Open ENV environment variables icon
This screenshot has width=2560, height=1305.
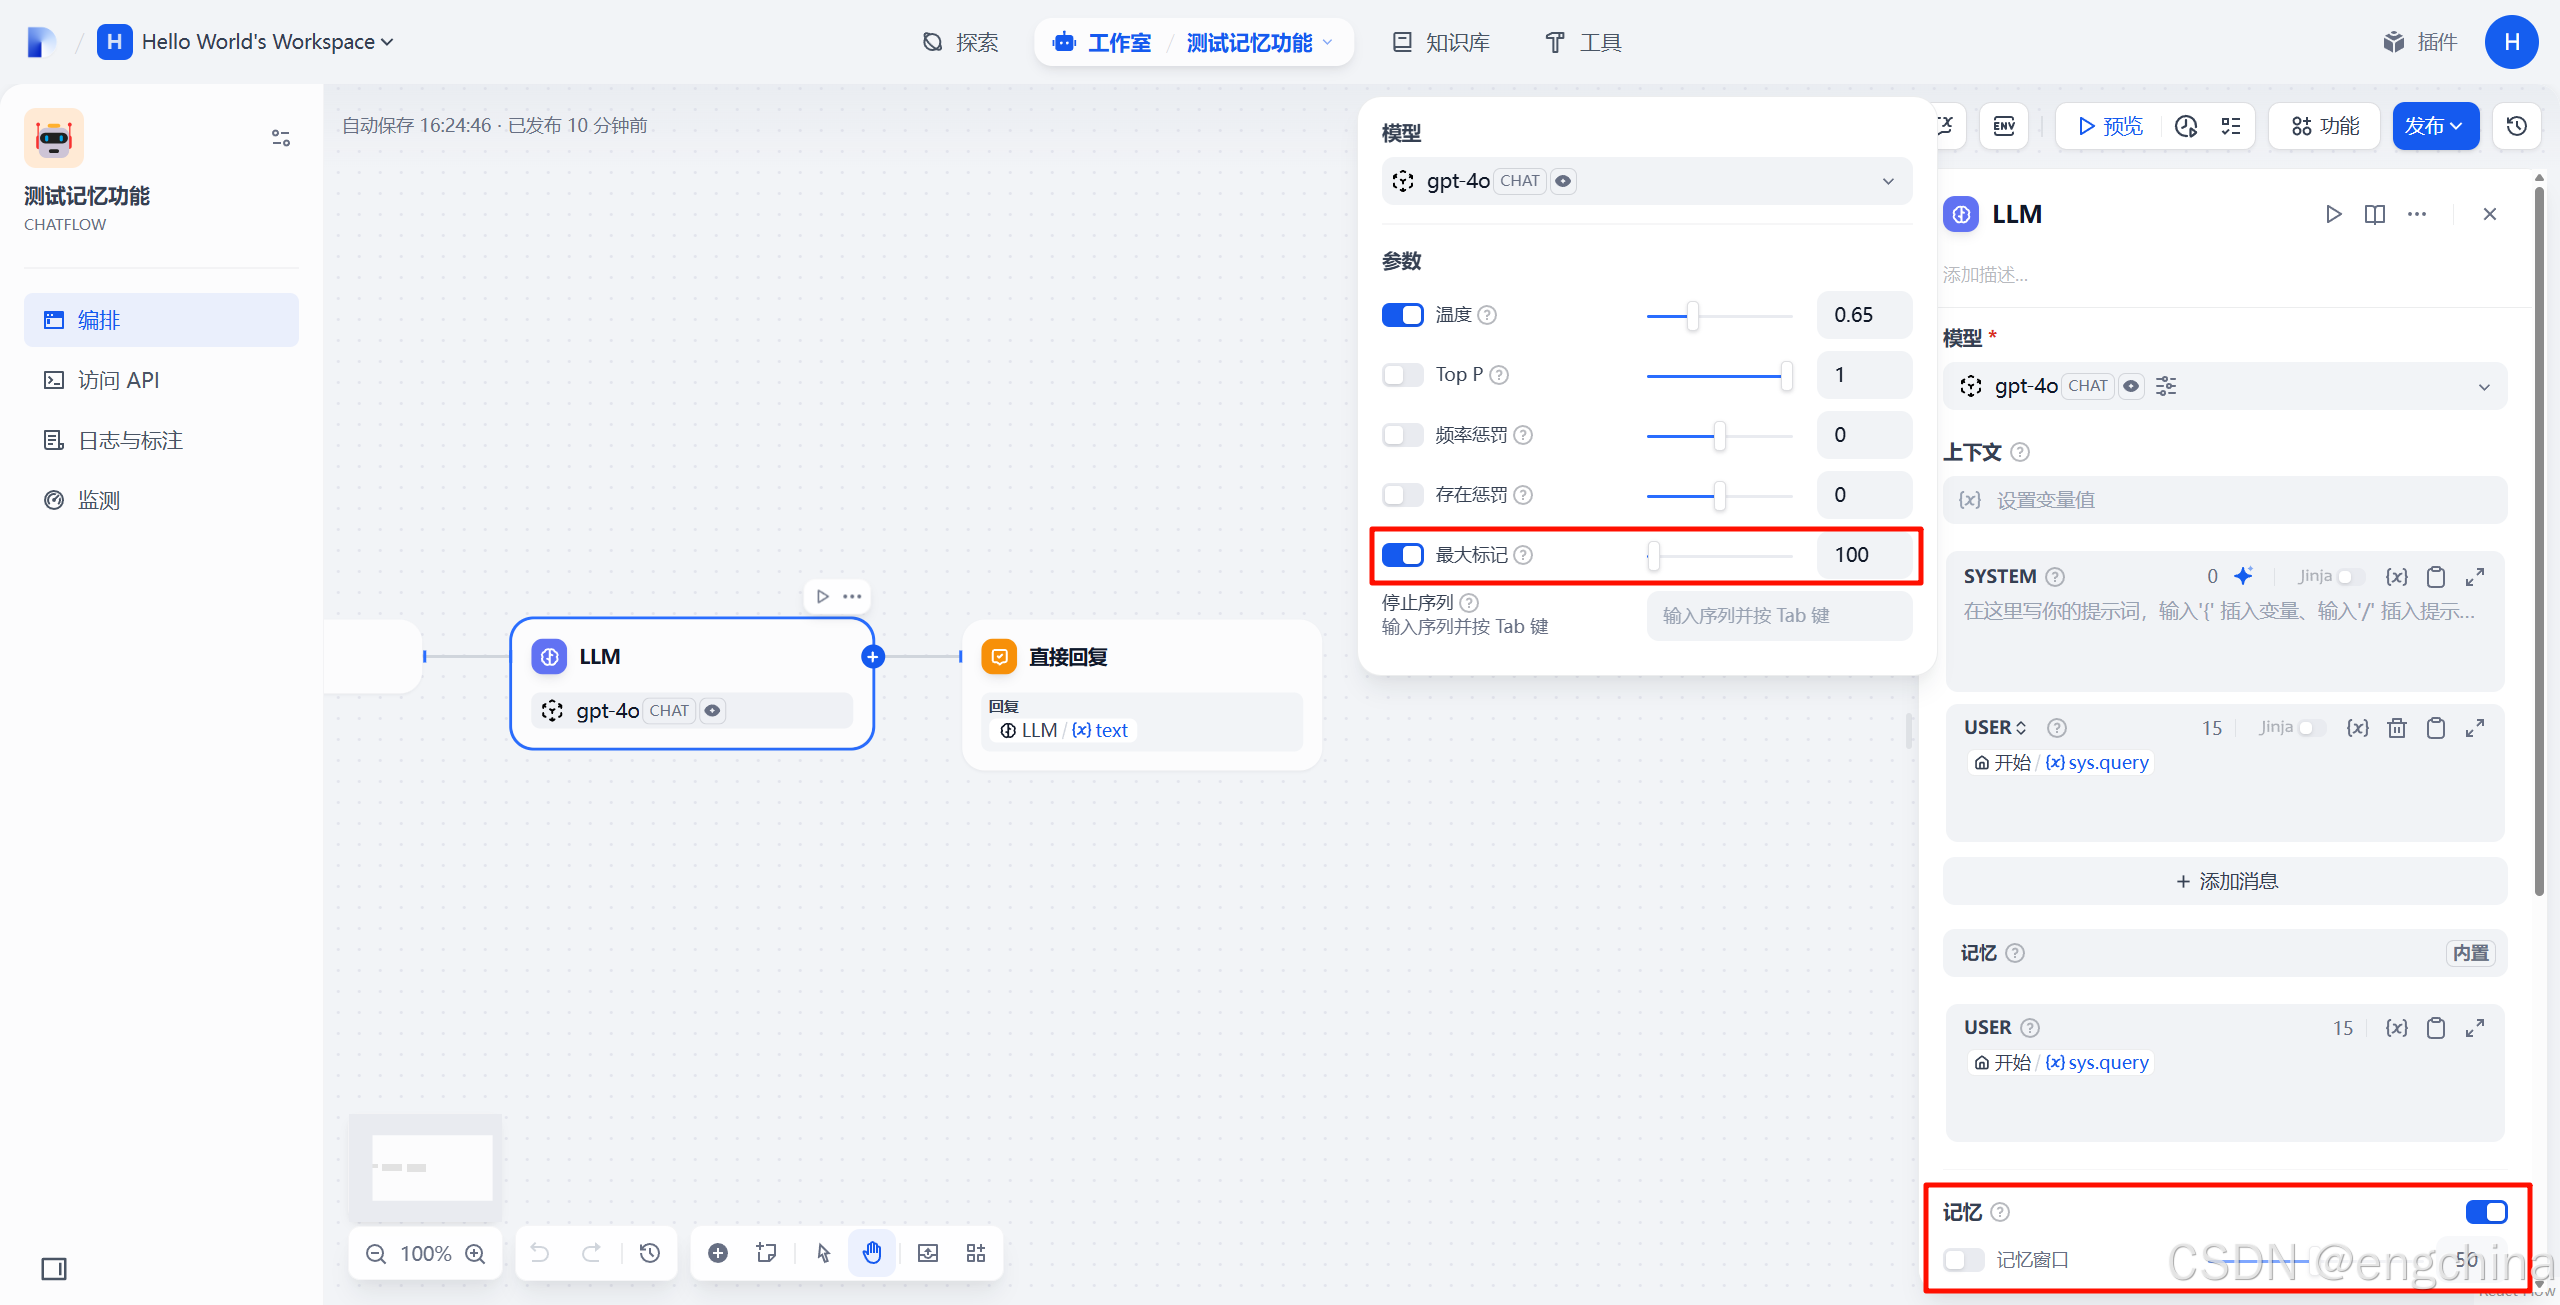click(2004, 126)
